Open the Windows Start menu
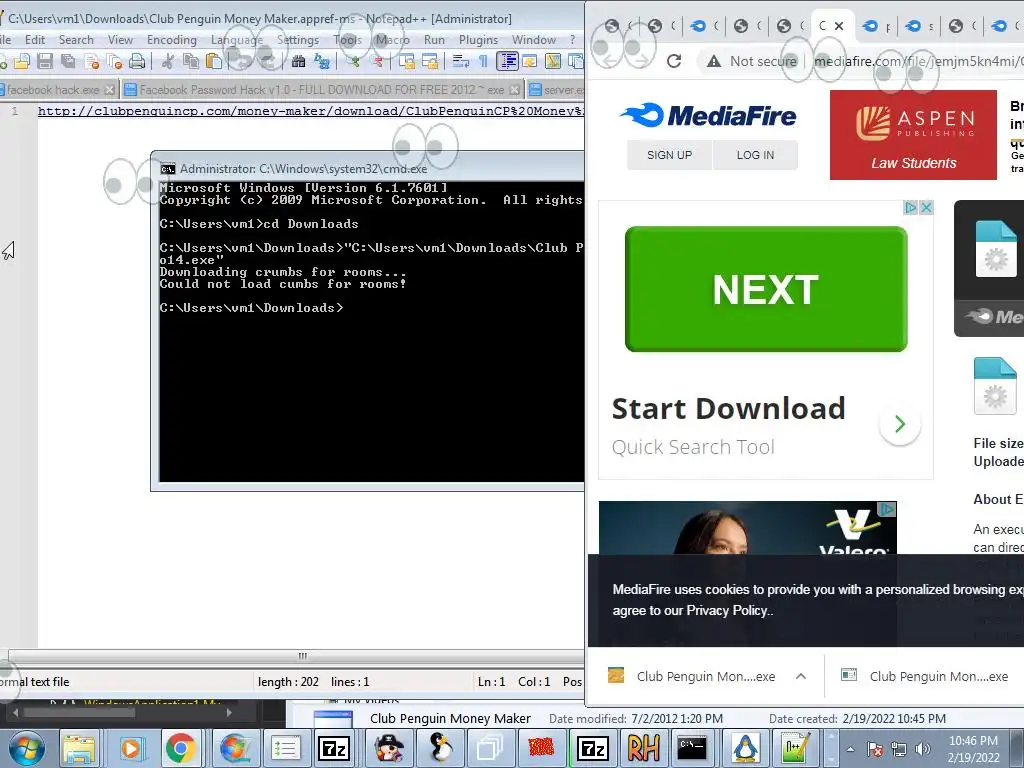The image size is (1024, 768). [26, 748]
